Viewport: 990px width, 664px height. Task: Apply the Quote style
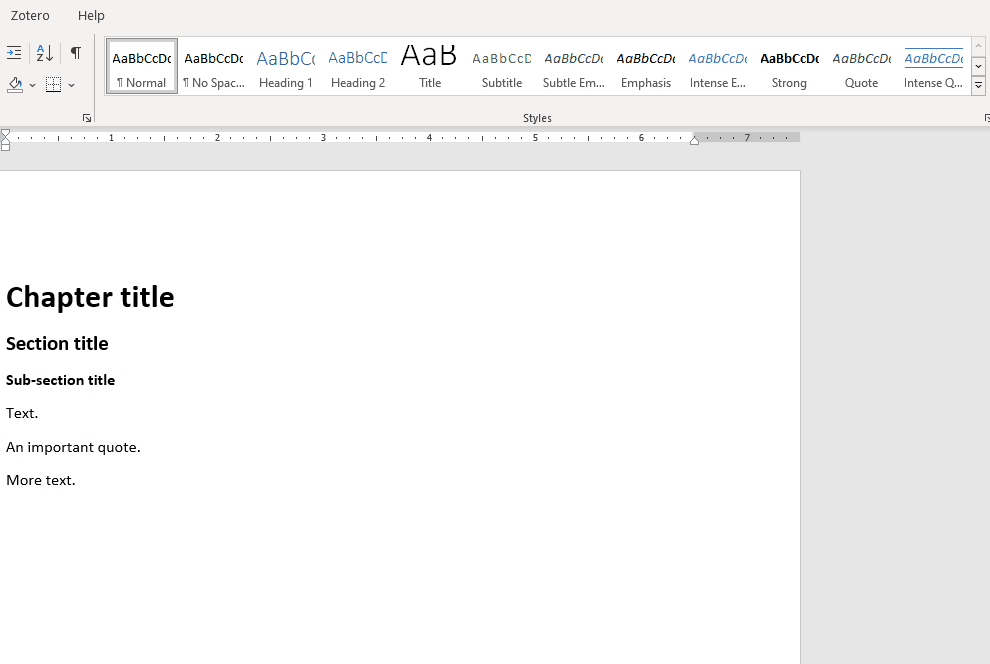[861, 66]
